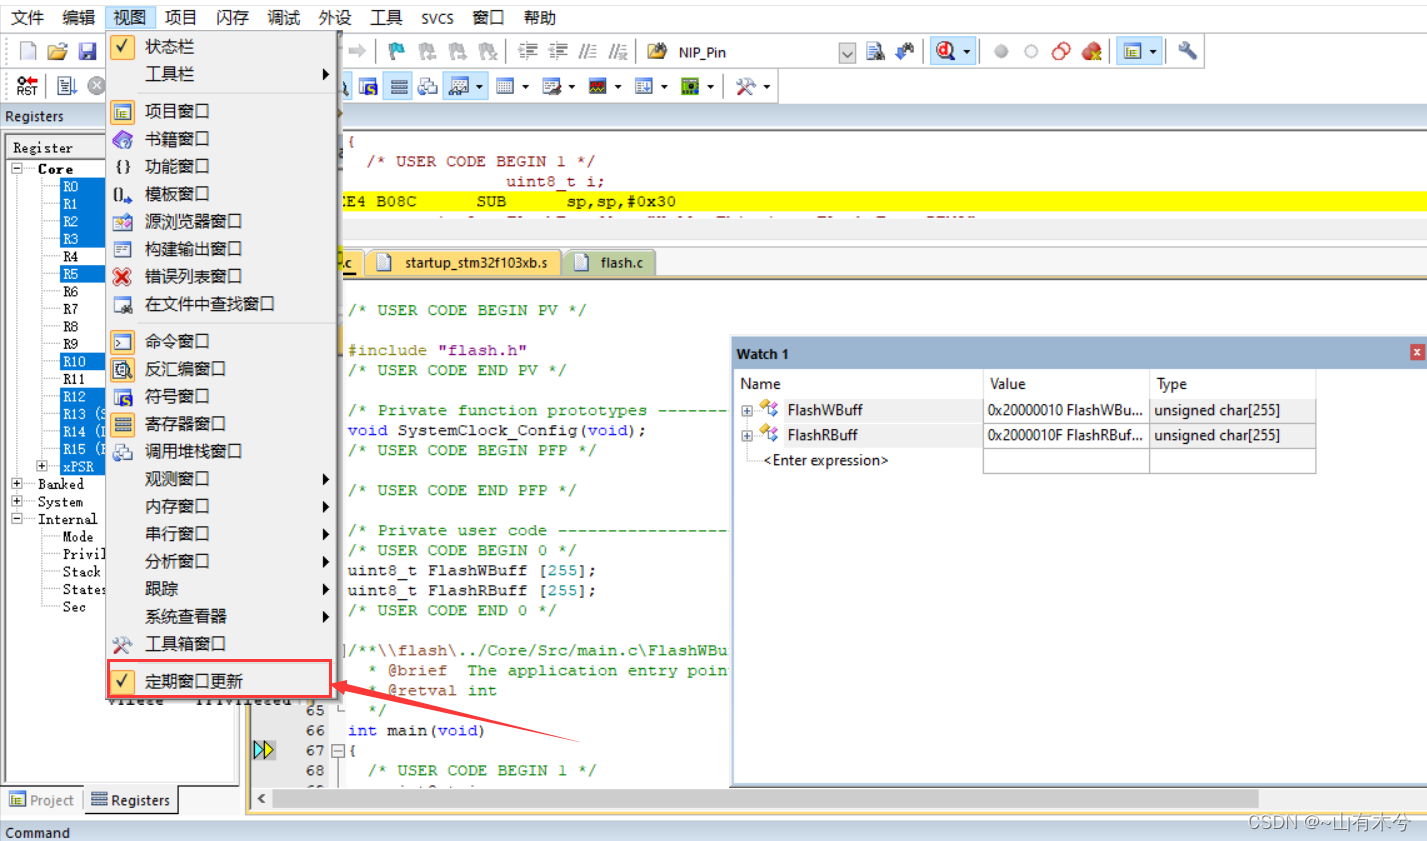
Task: Open the NIP_Pin combo box dropdown arrow
Action: pyautogui.click(x=847, y=53)
